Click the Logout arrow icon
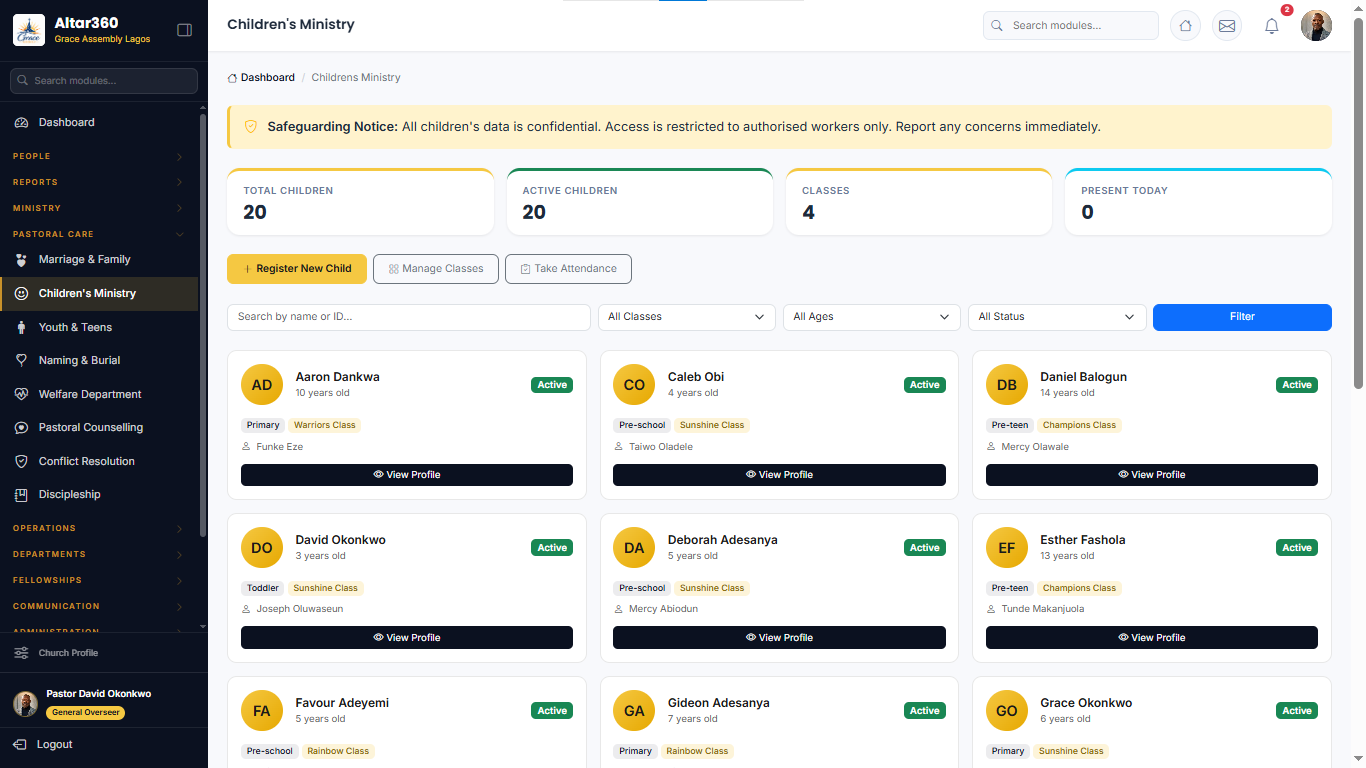This screenshot has height=768, width=1366. click(x=20, y=745)
